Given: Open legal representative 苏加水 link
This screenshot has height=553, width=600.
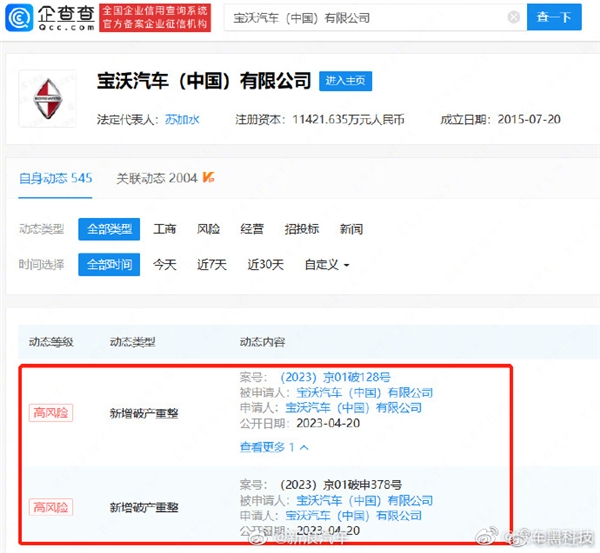Looking at the screenshot, I should pos(182,120).
